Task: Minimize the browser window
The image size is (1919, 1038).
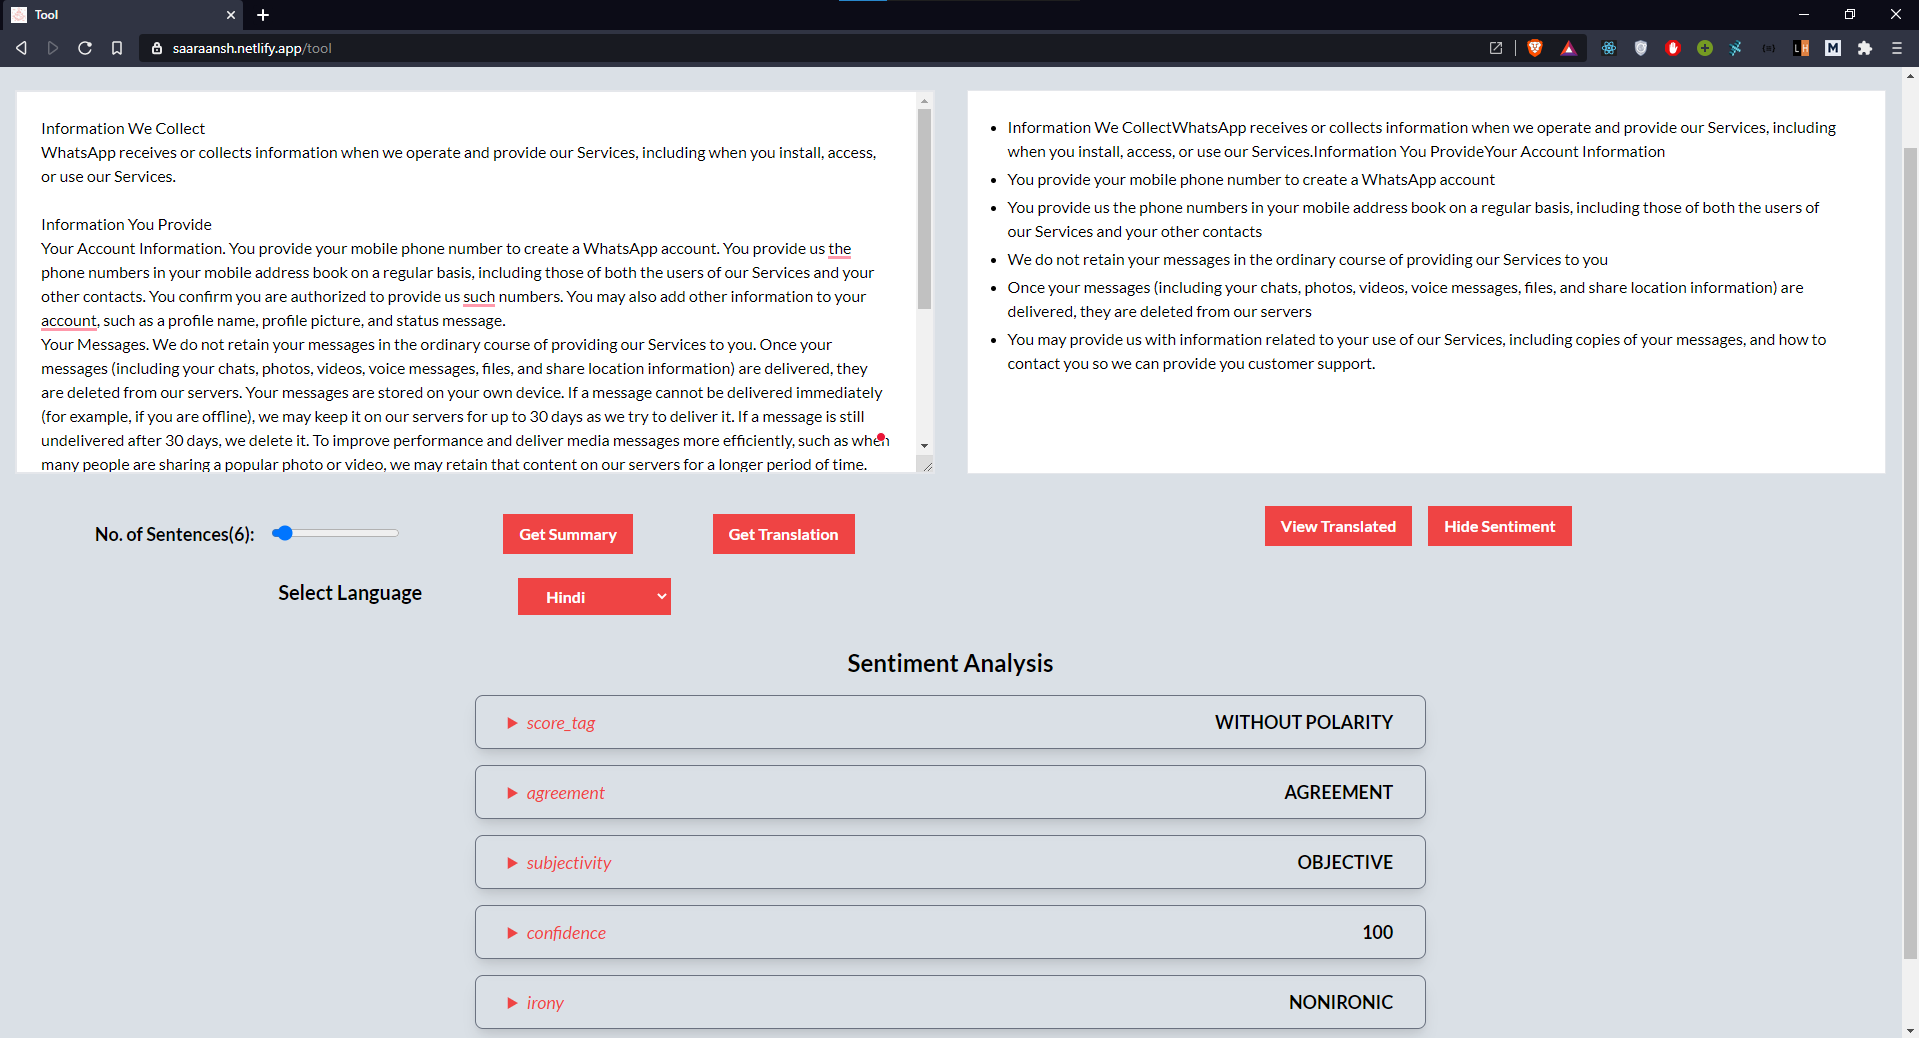Action: pos(1804,15)
